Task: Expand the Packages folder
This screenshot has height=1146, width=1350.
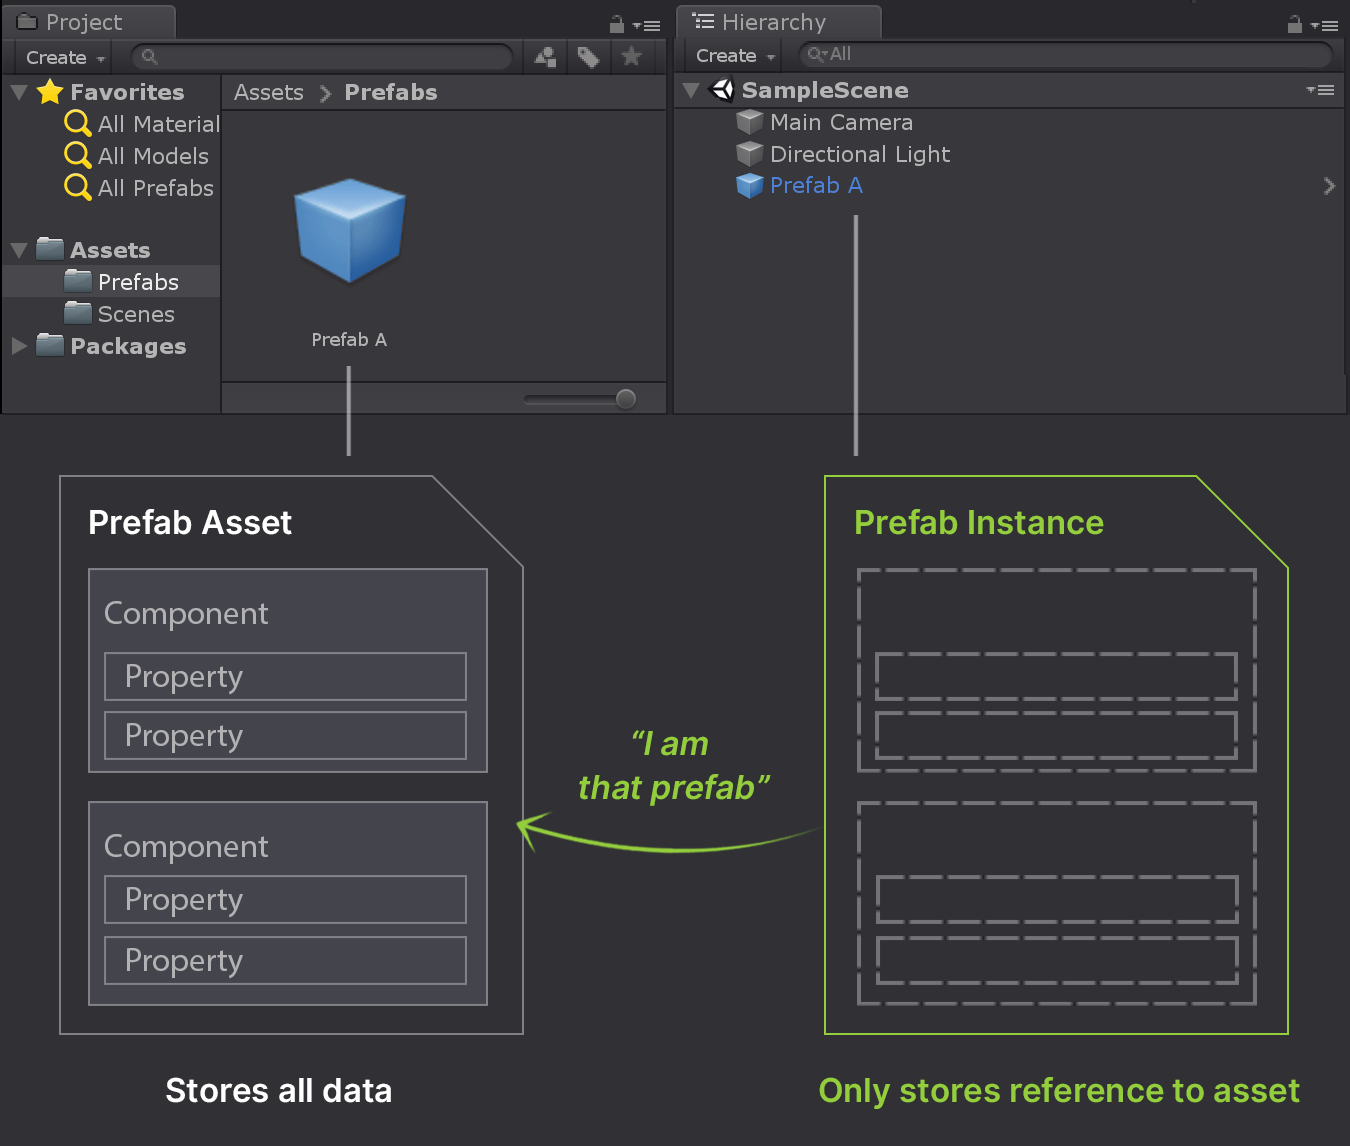Action: point(18,346)
